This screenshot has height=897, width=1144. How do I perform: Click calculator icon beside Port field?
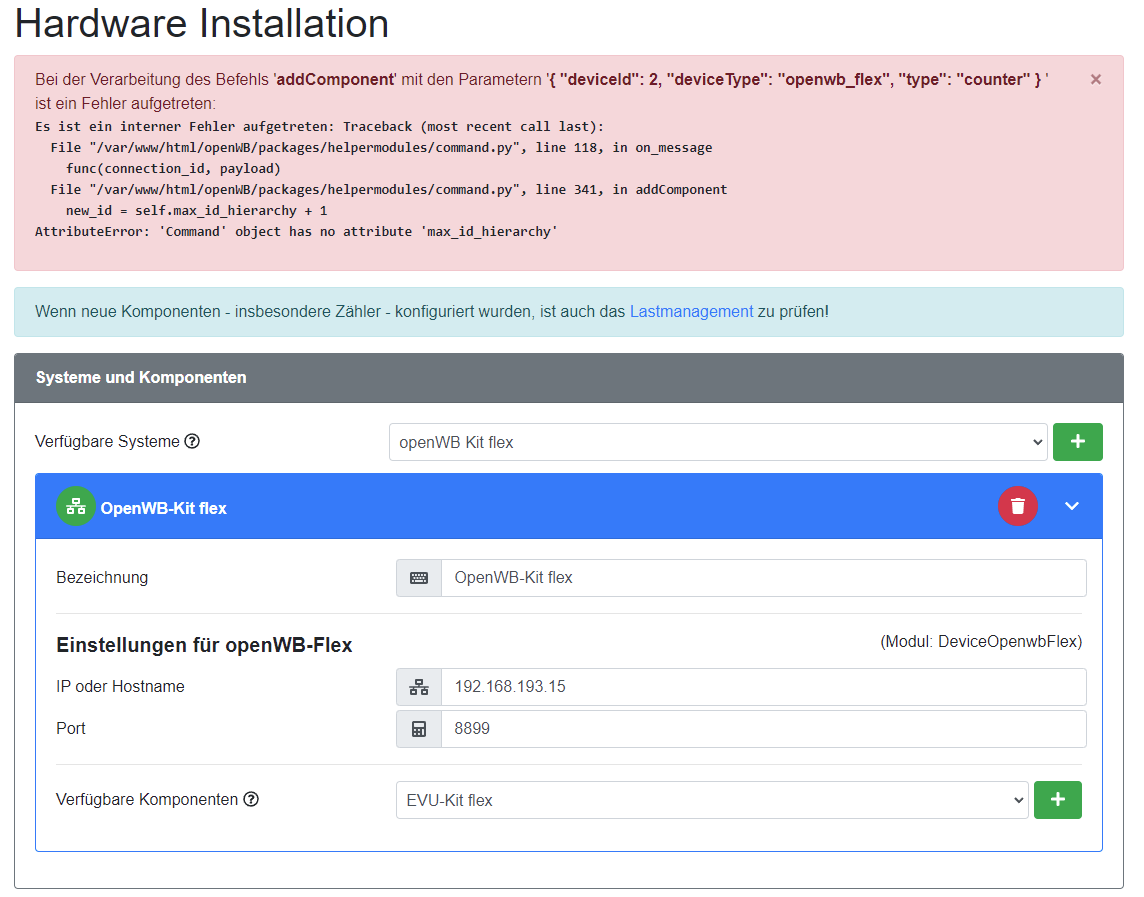pyautogui.click(x=419, y=729)
